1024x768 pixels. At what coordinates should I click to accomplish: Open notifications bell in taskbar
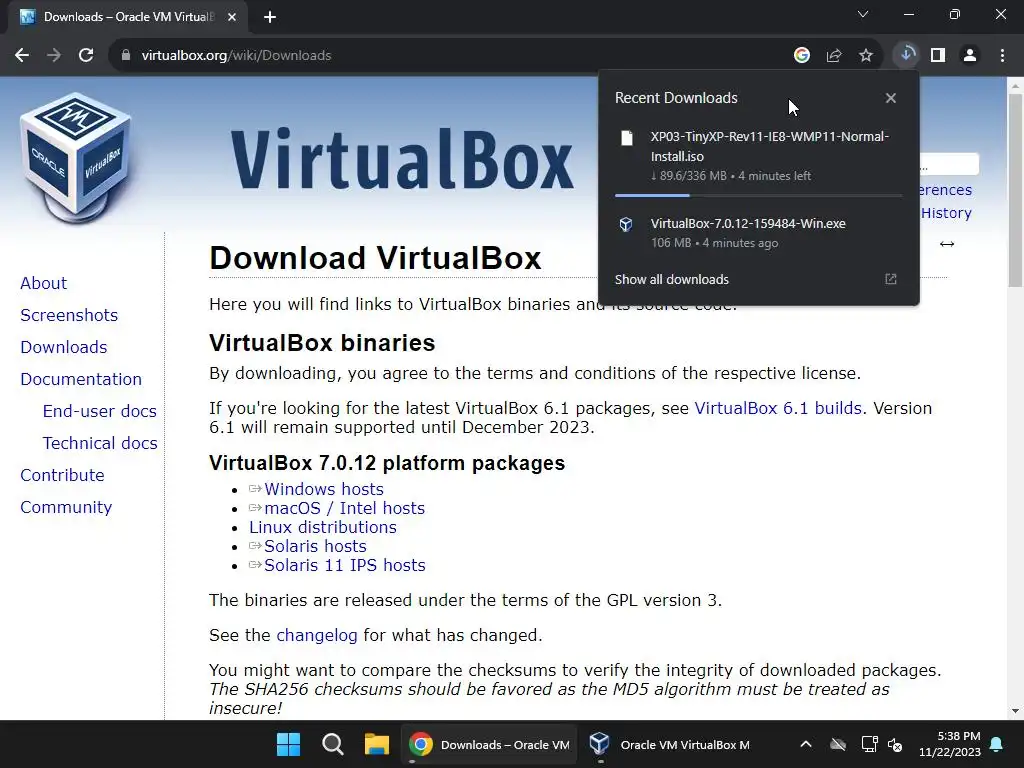pos(997,744)
